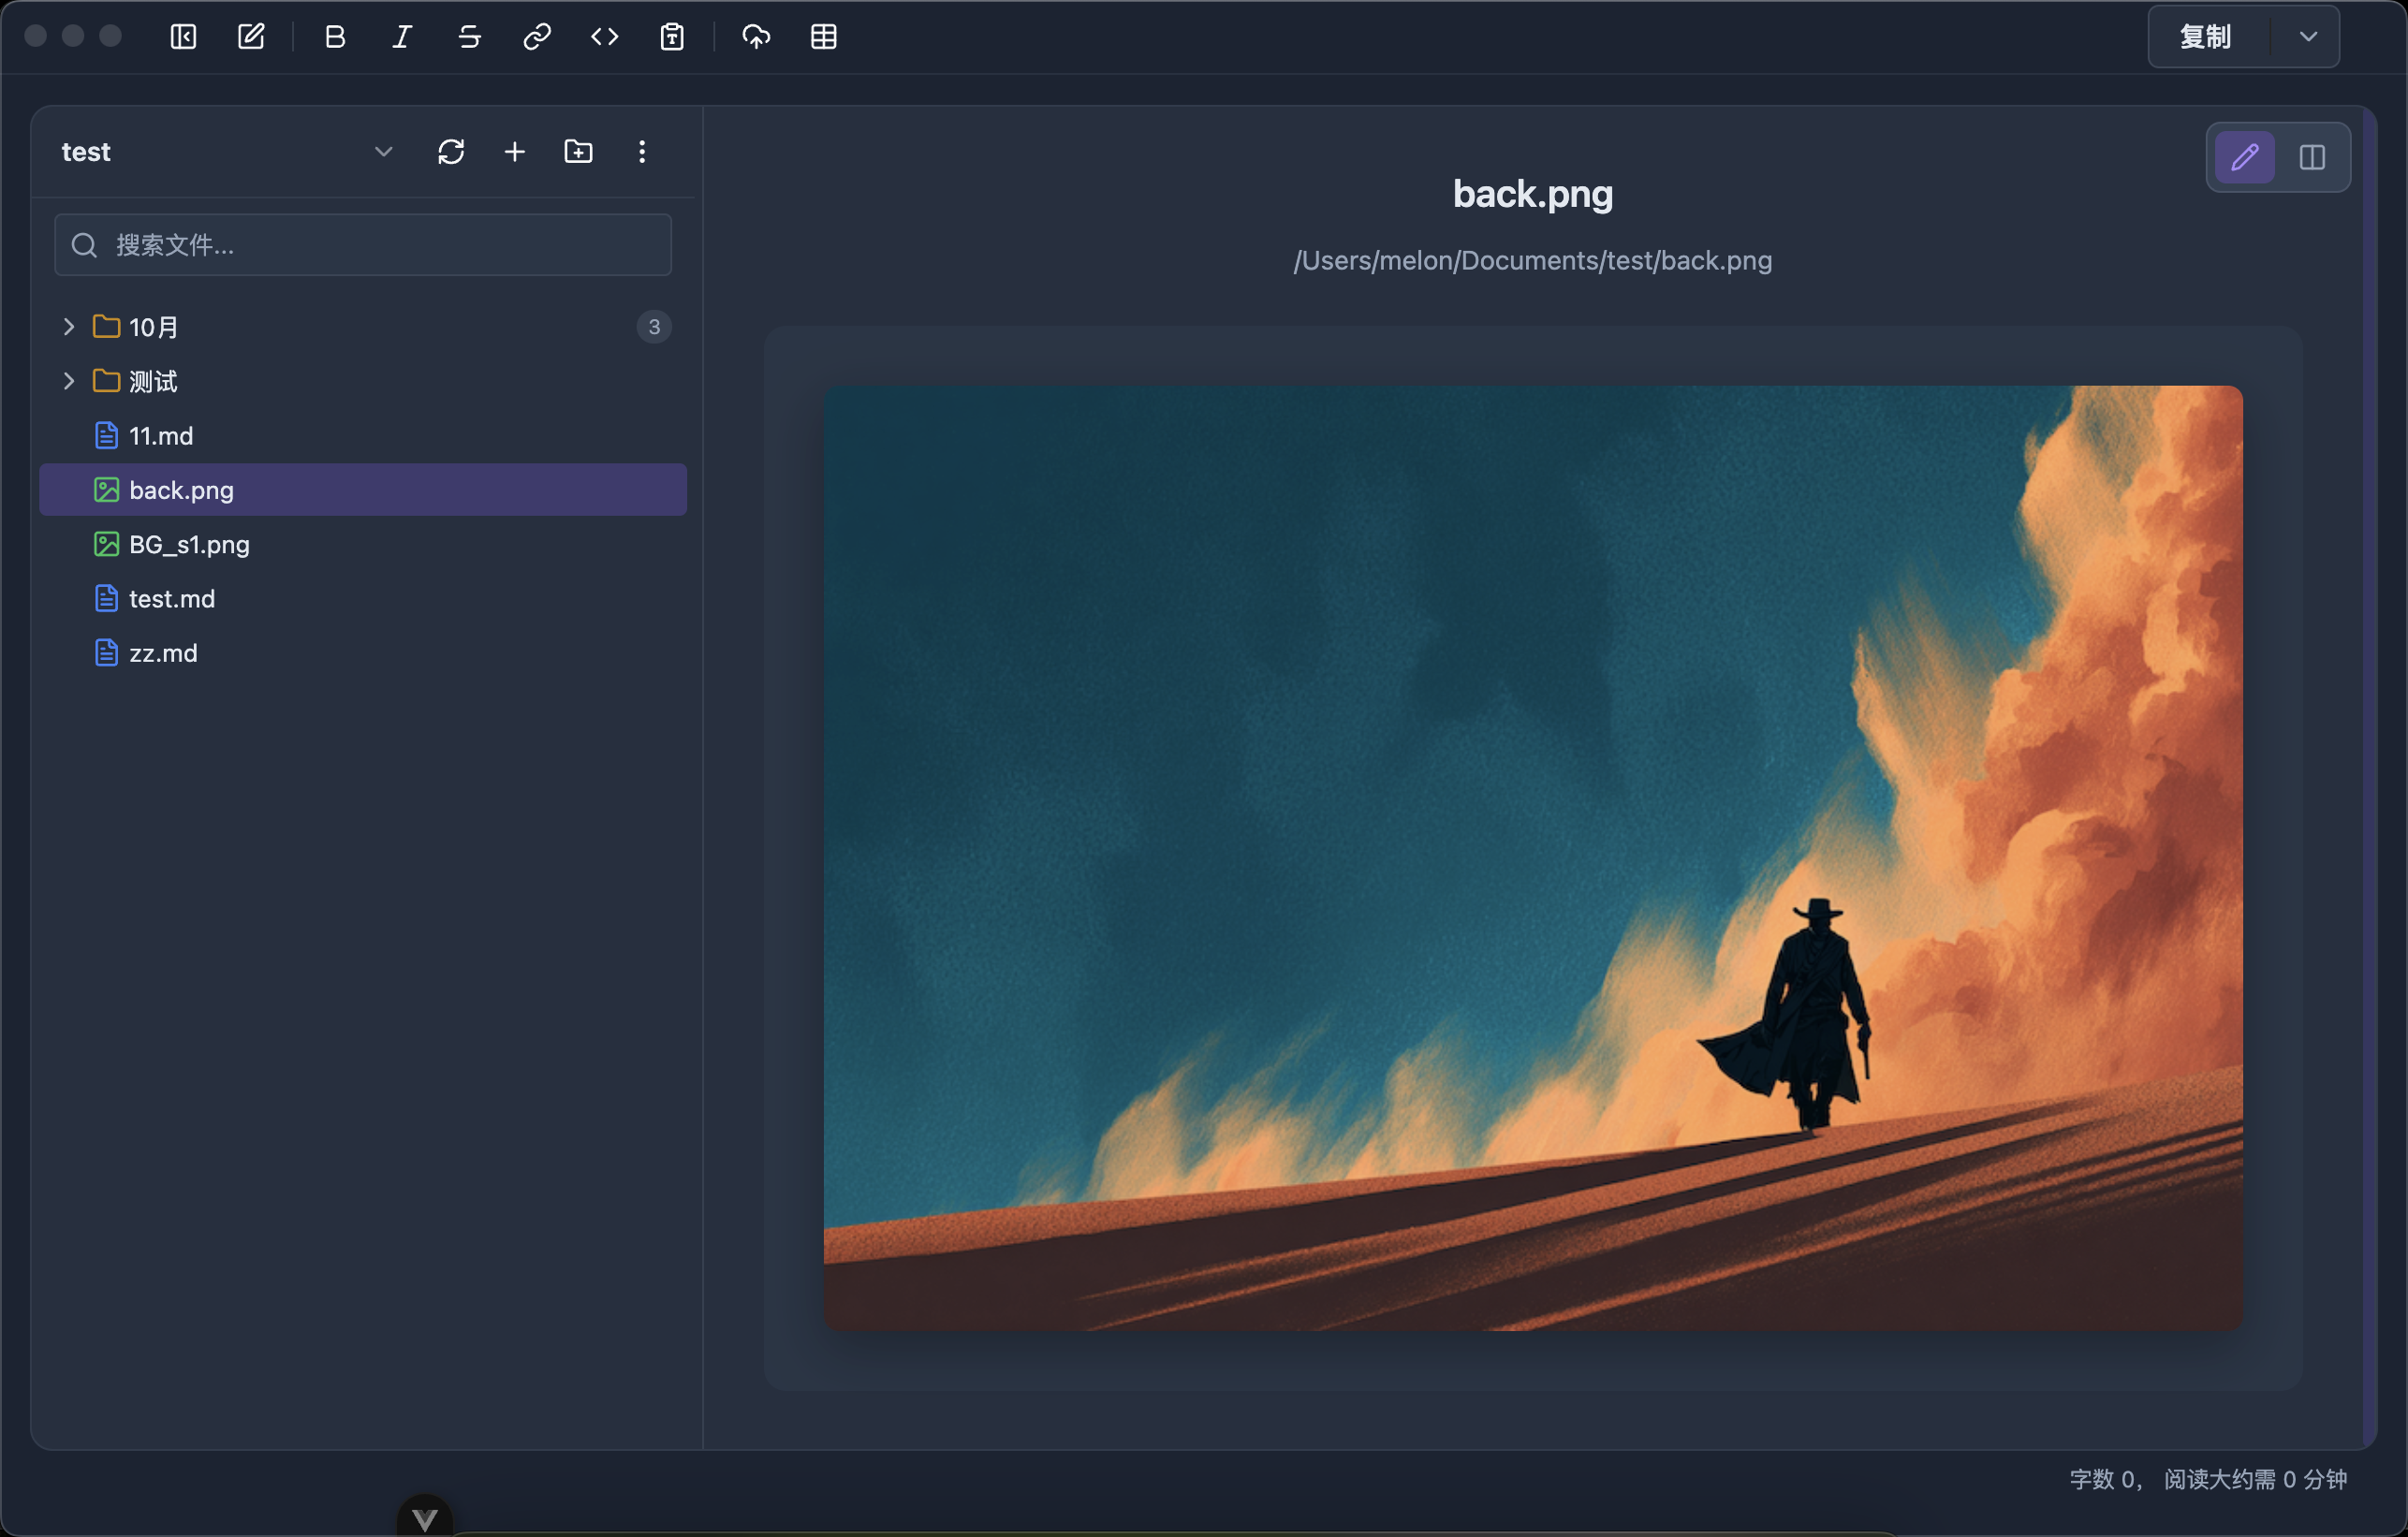This screenshot has height=1537, width=2408.
Task: Apply italic formatting
Action: 402,37
